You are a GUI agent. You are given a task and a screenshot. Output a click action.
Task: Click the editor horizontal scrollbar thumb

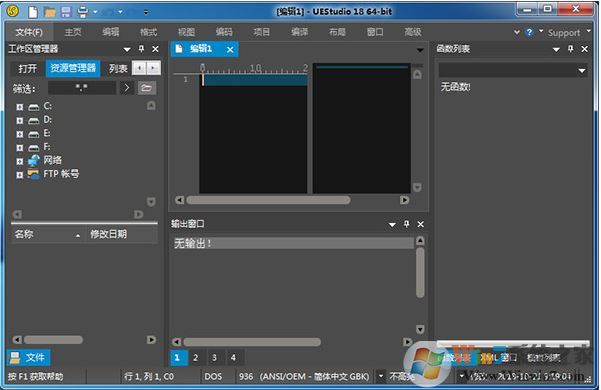point(268,200)
